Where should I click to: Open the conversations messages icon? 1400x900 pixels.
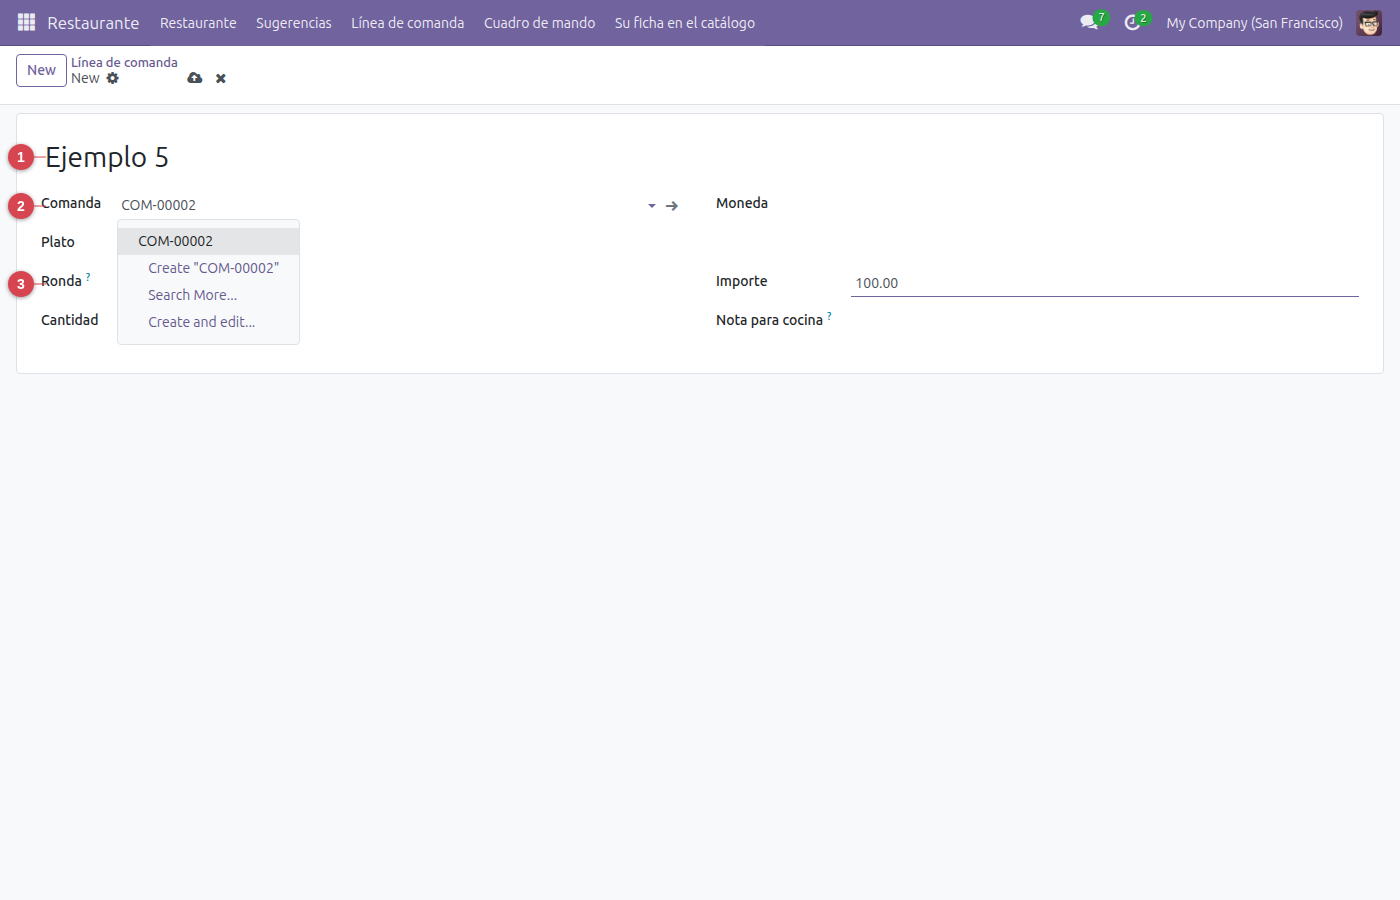tap(1090, 22)
